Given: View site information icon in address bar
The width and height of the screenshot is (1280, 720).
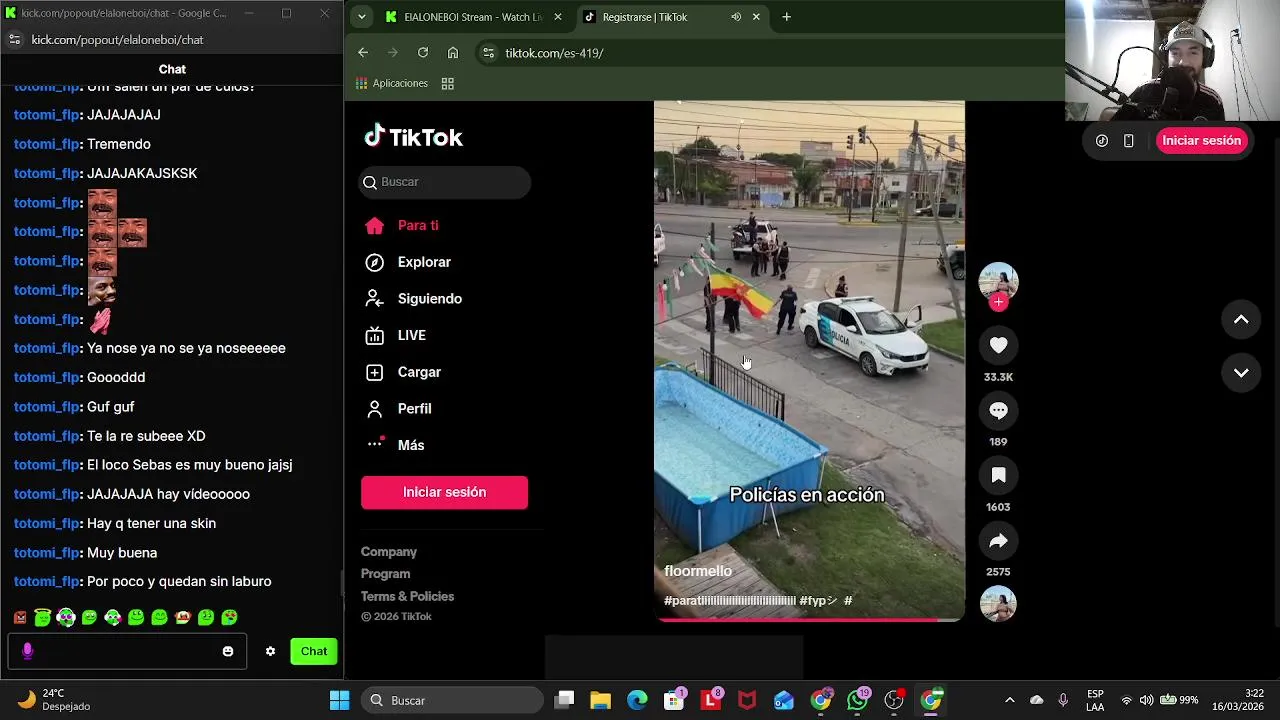Looking at the screenshot, I should click(x=488, y=53).
